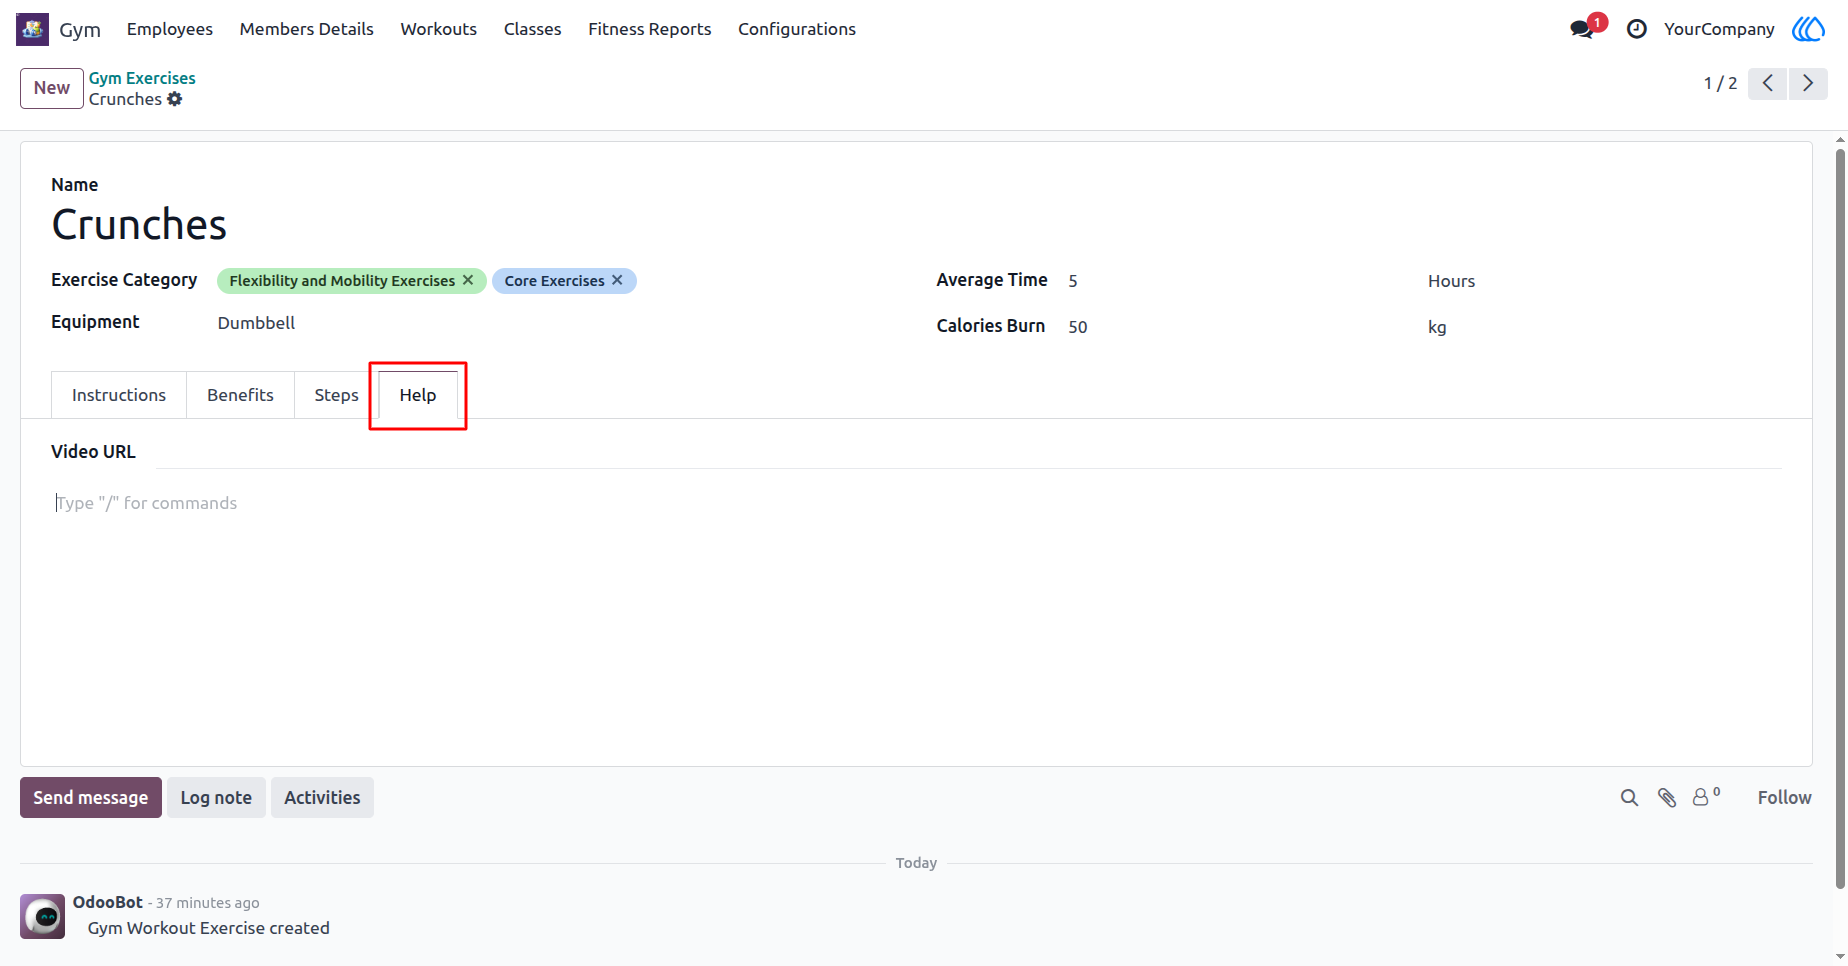Remove Flexibility and Mobility Exercises tag
Viewport: 1848px width, 966px height.
[468, 280]
